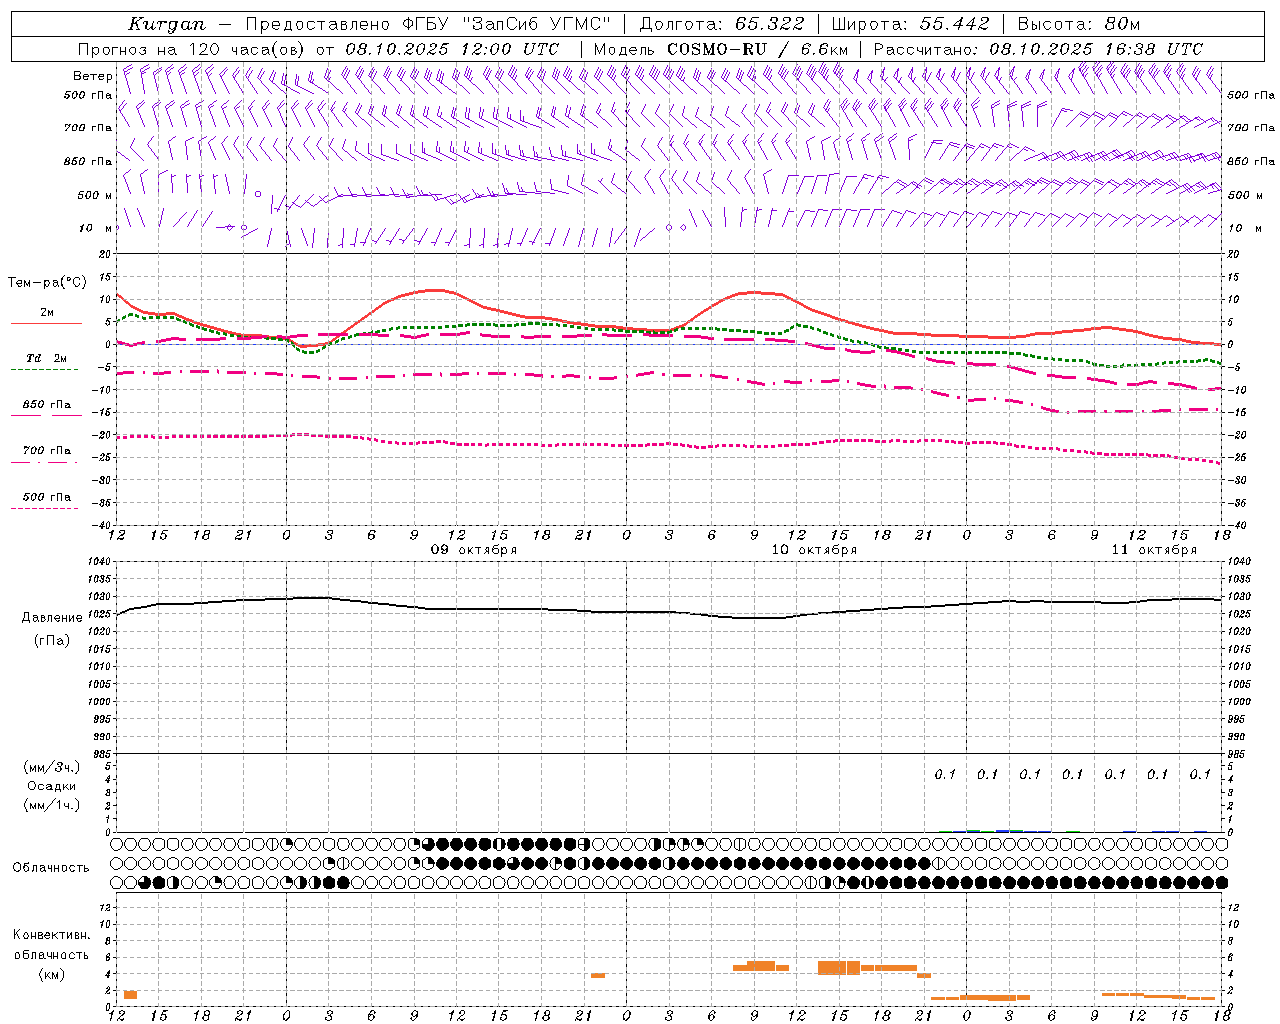Click the dotted swatch under the 500 гПа temperature legend
The height and width of the screenshot is (1024, 1280).
click(x=44, y=508)
